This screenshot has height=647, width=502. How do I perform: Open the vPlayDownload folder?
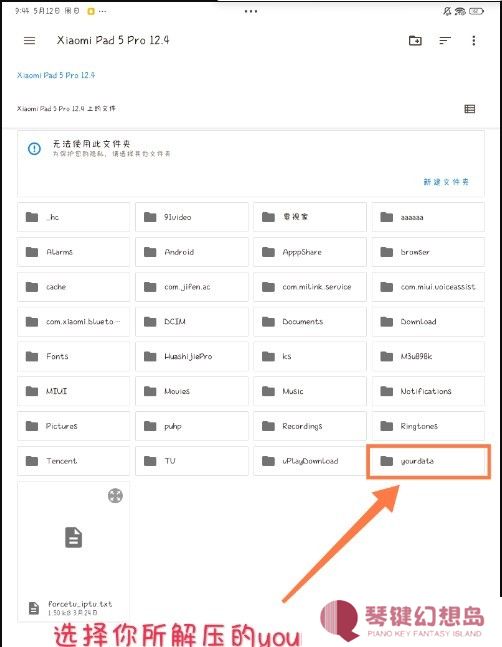point(310,461)
